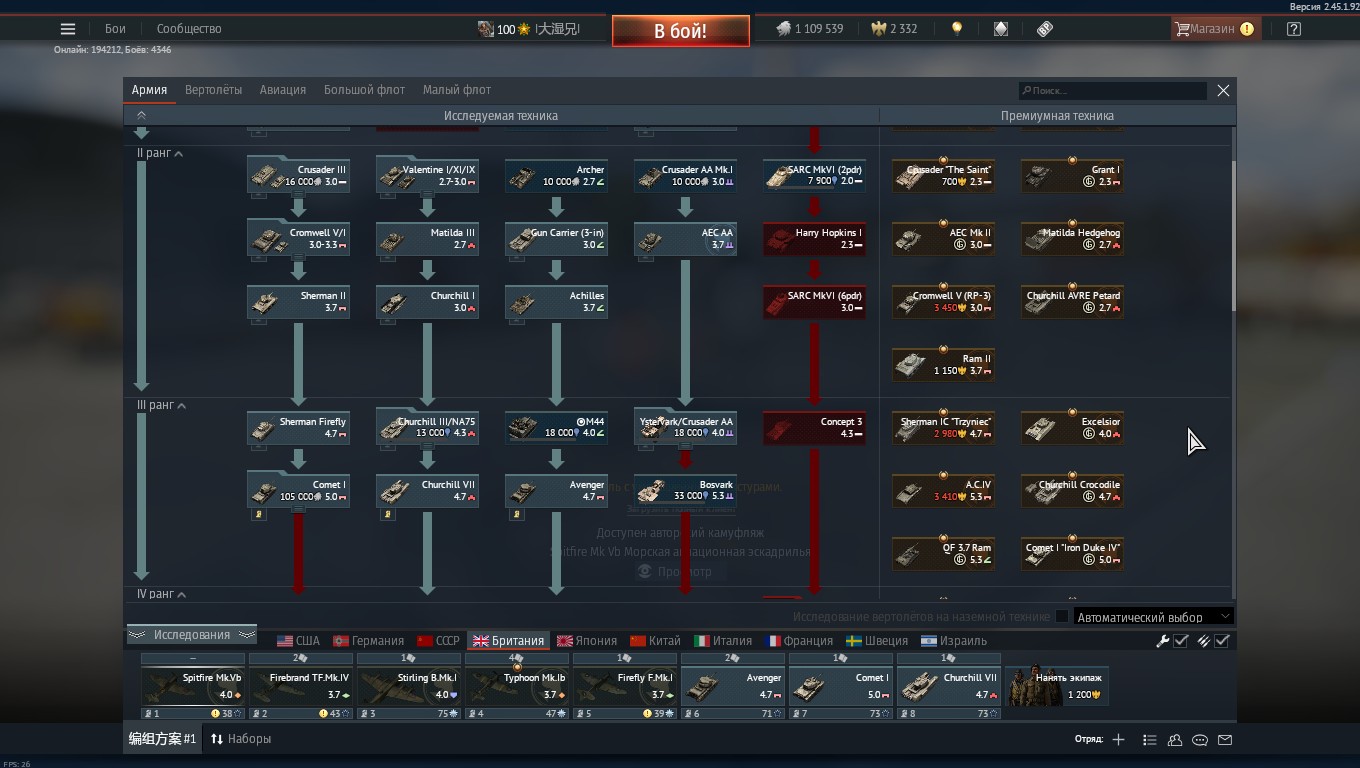Image resolution: width=1360 pixels, height=768 pixels.
Task: Select the Bosvark vehicle card
Action: (x=685, y=491)
